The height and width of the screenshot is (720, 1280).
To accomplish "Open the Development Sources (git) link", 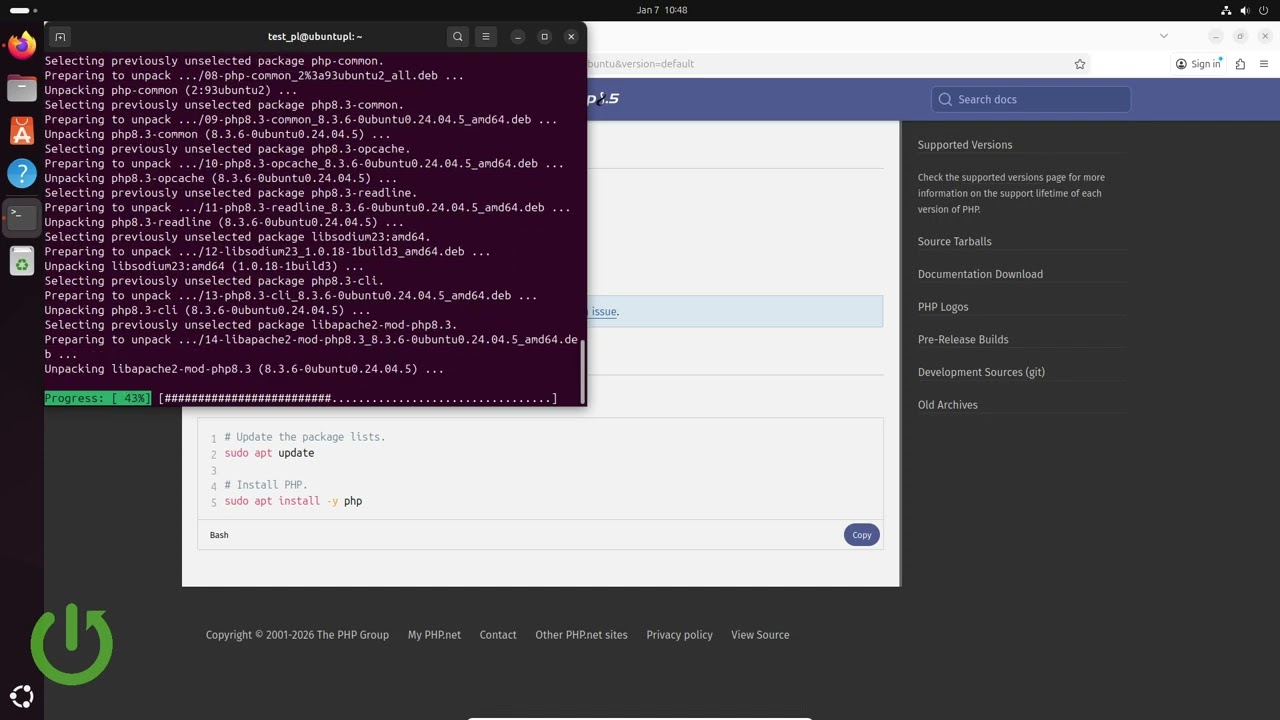I will [981, 372].
